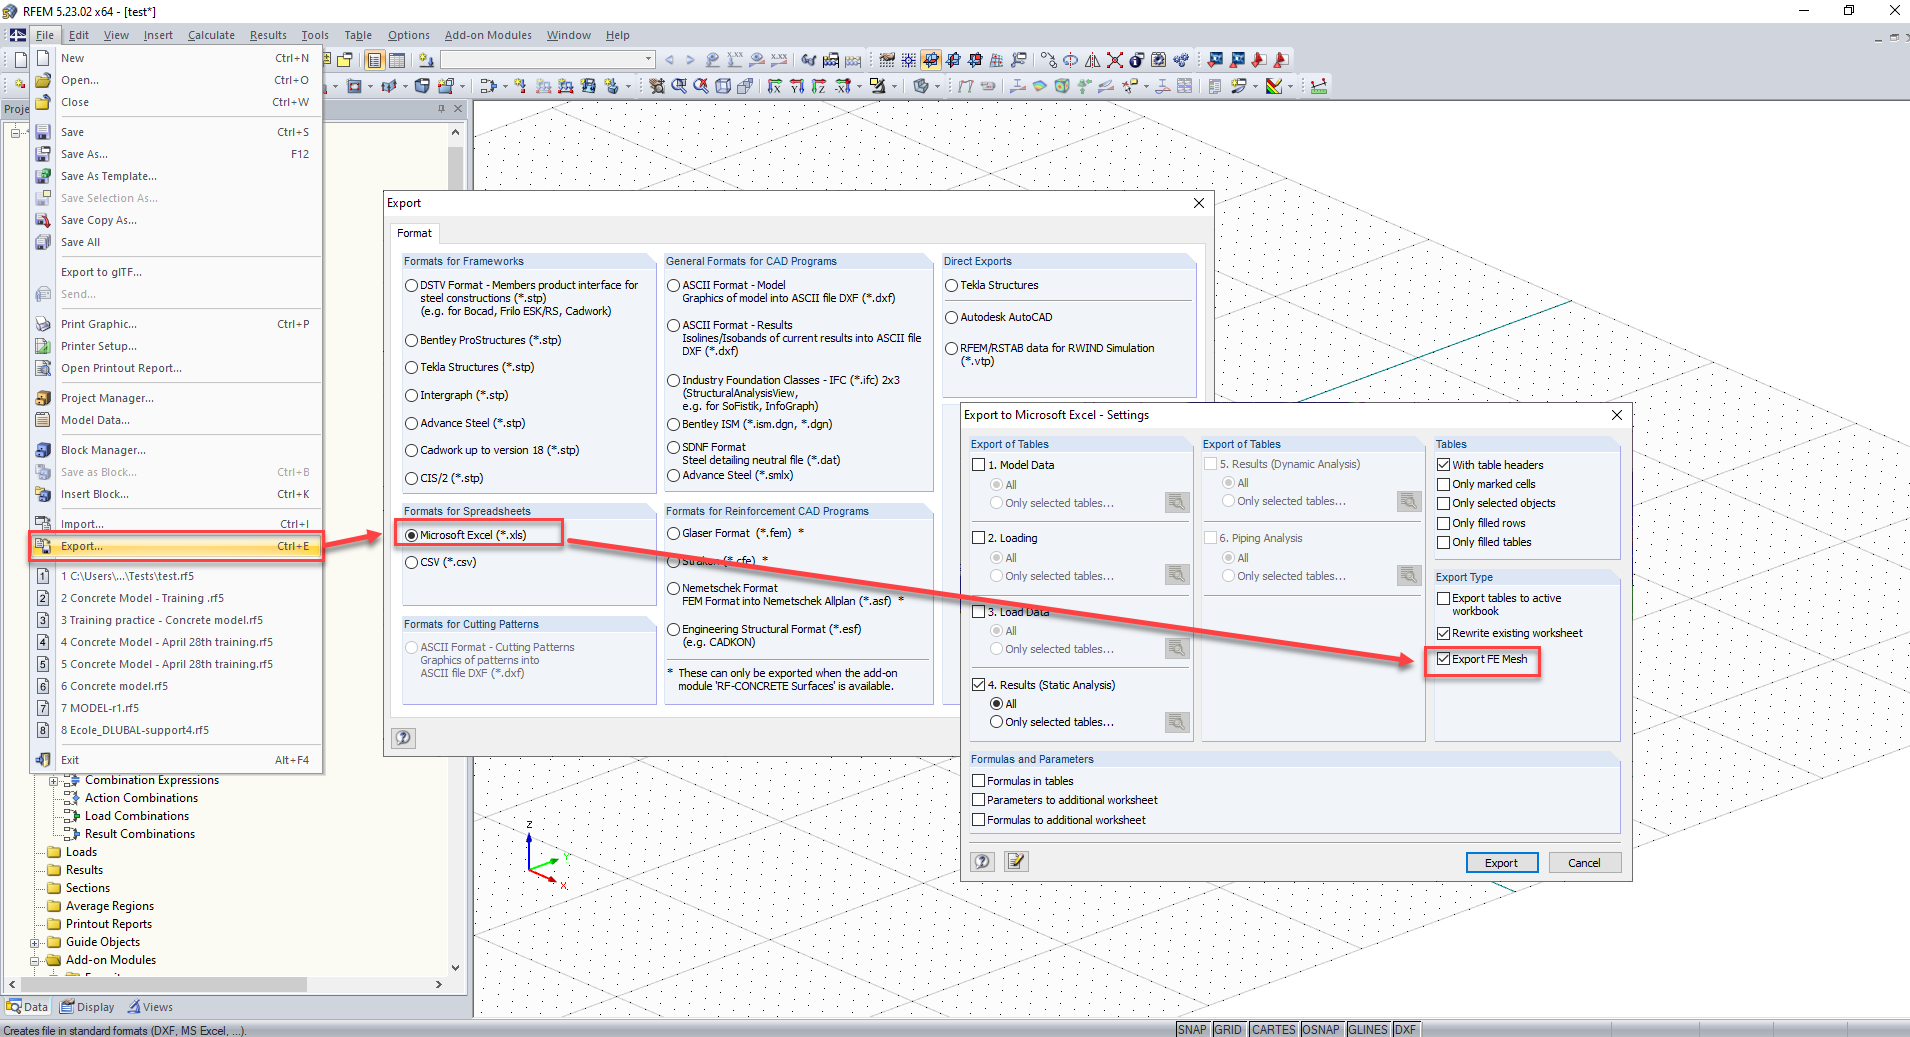This screenshot has height=1037, width=1910.
Task: Uncheck 4. Results (Static Analysis)
Action: (x=979, y=685)
